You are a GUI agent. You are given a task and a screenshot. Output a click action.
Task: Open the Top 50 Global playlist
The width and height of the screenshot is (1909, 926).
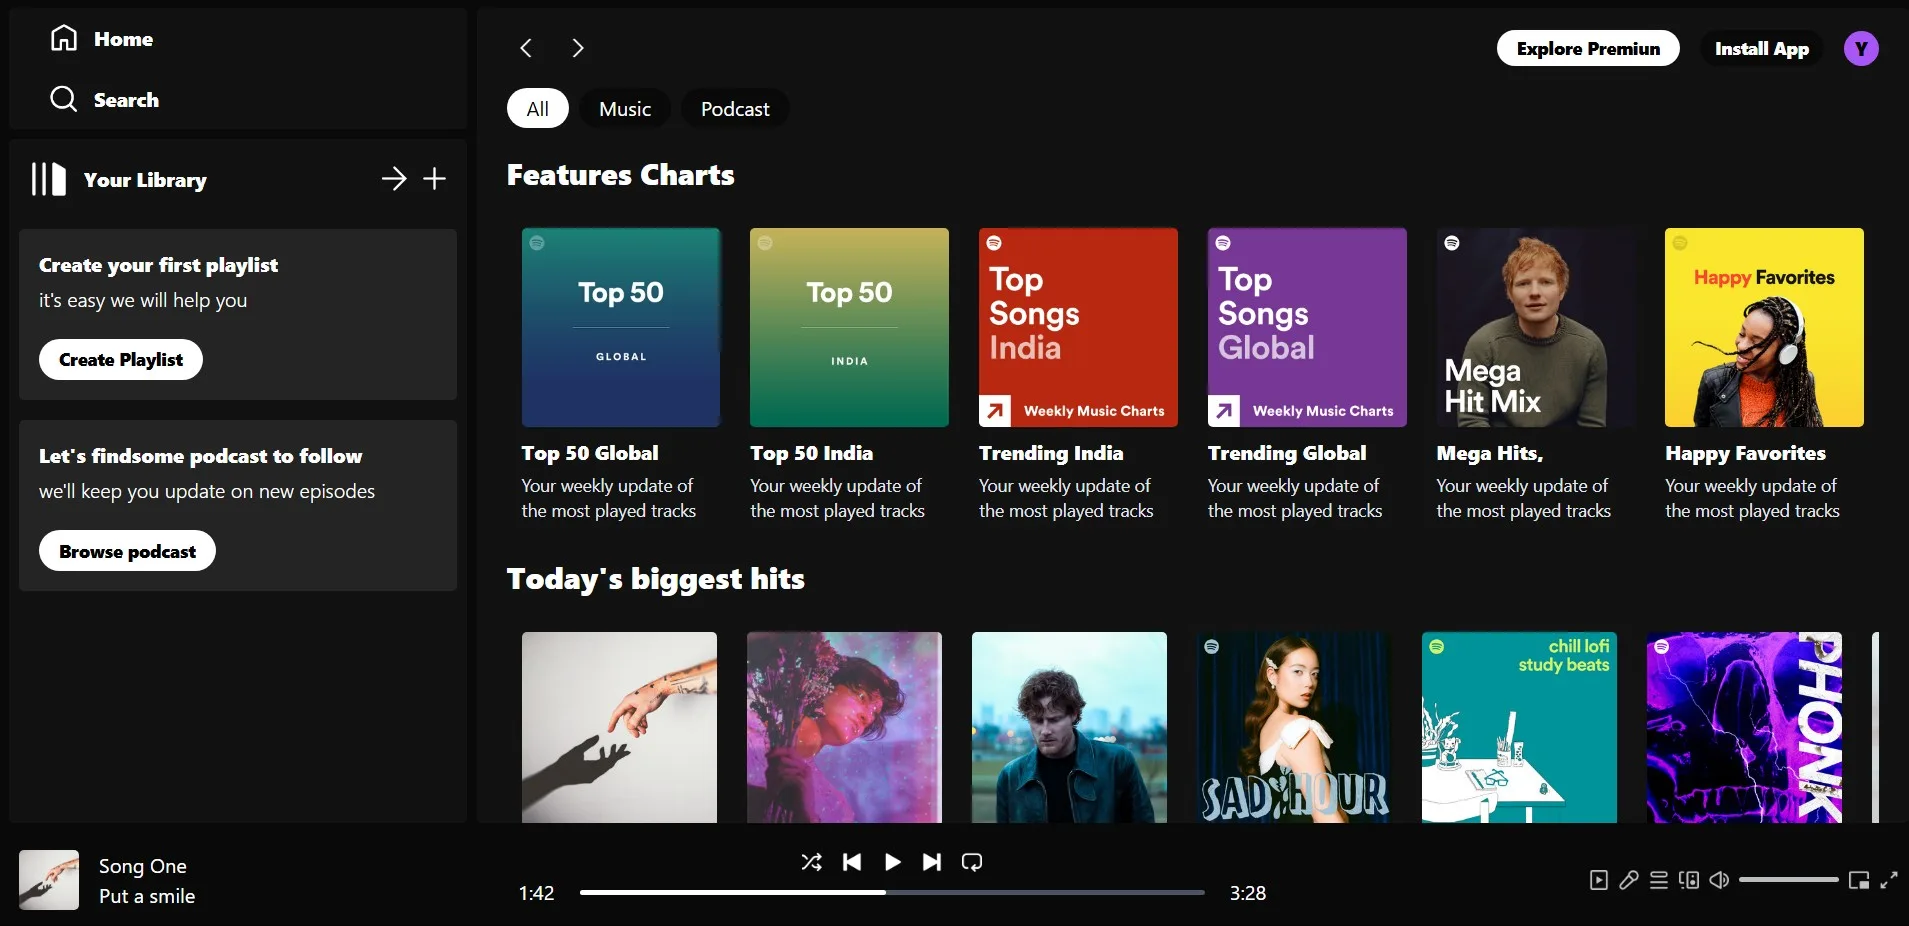[x=620, y=328]
